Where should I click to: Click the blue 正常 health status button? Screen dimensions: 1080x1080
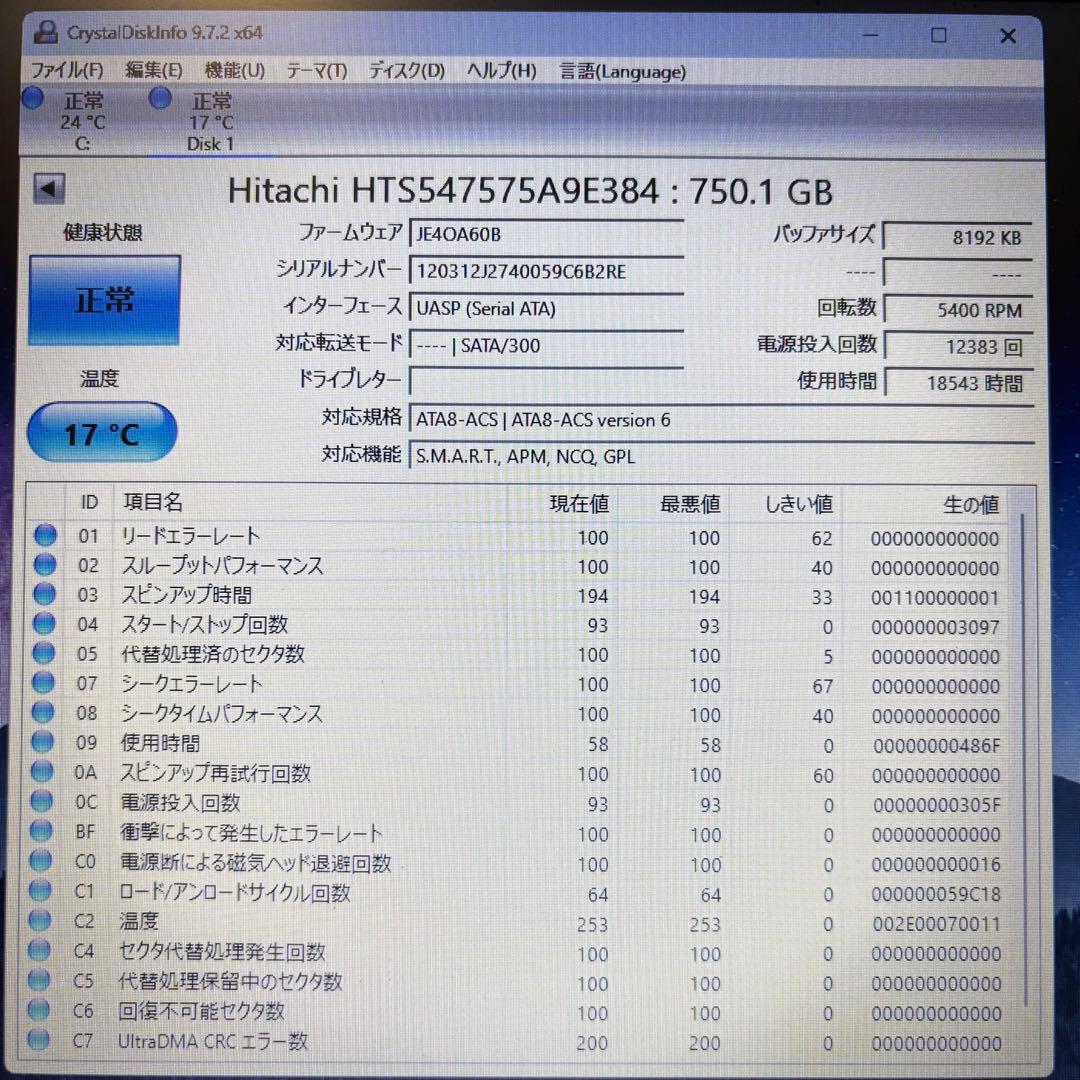(104, 300)
